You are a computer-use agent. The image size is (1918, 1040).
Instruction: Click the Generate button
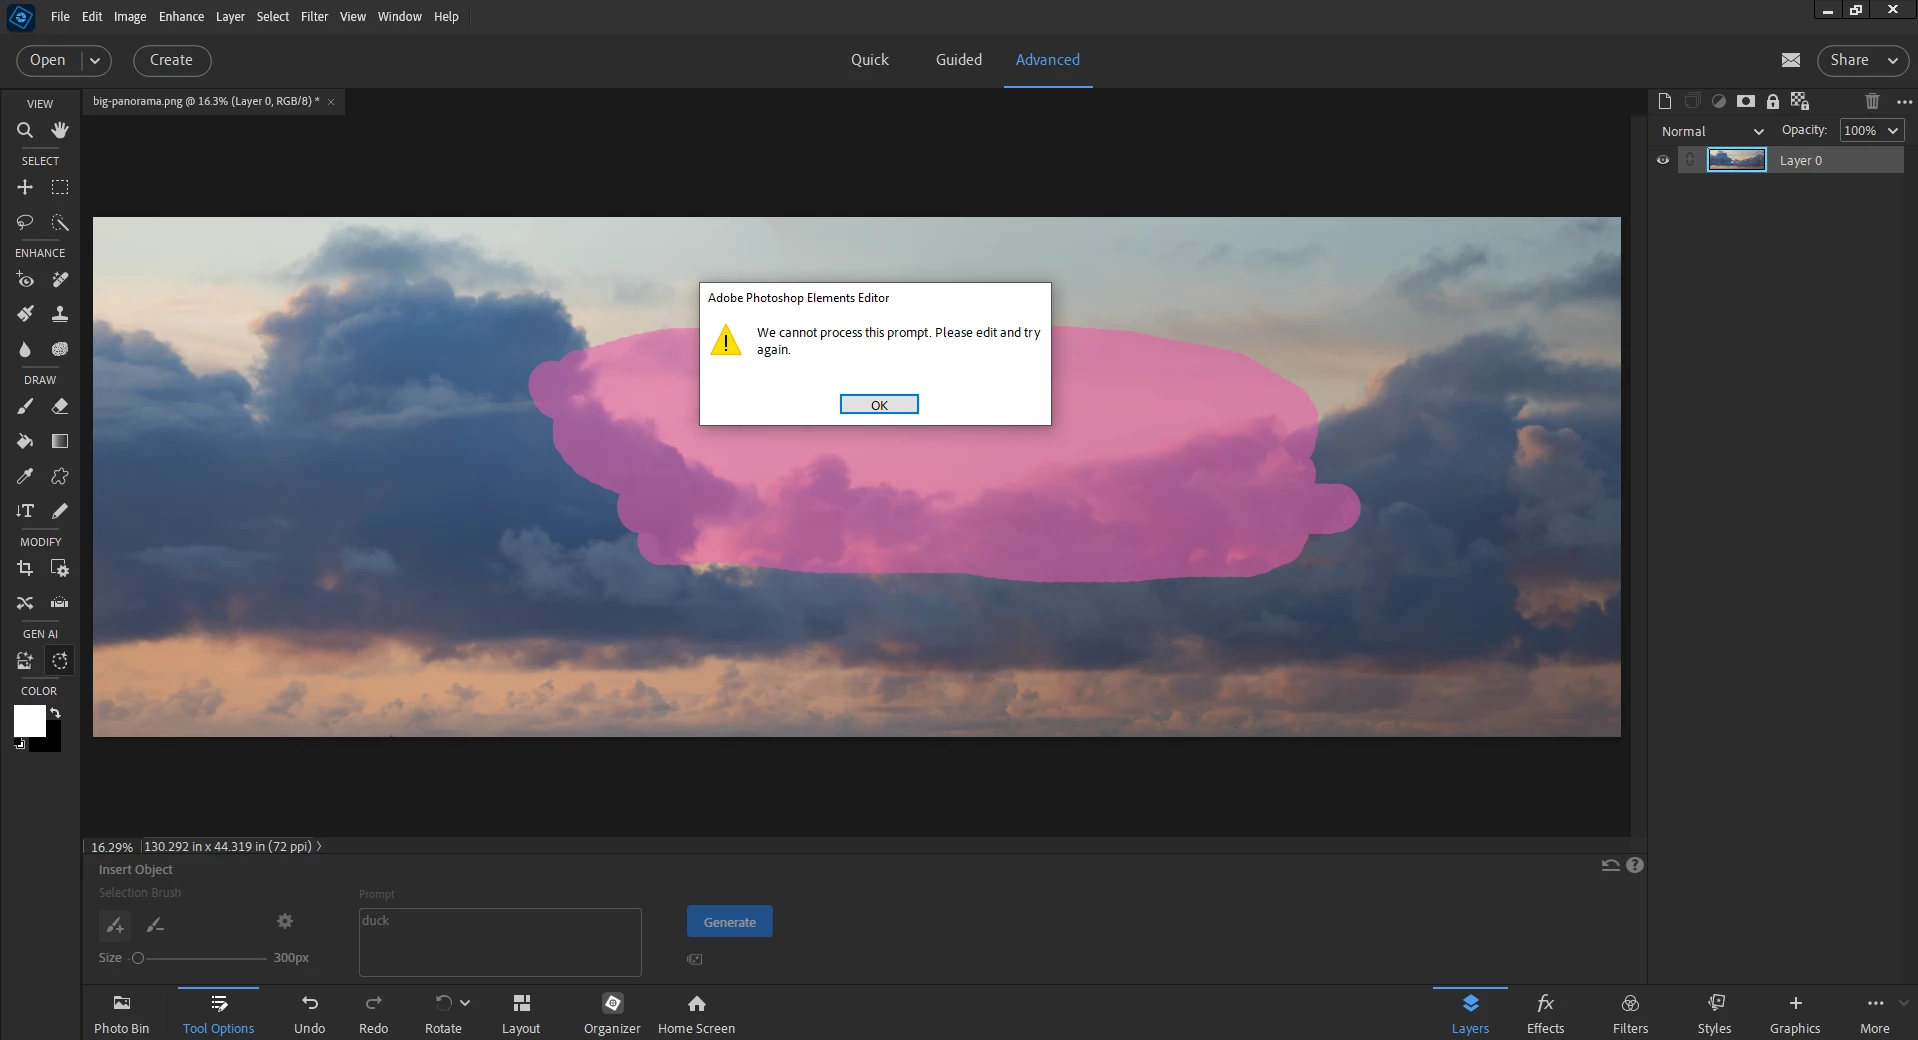point(730,922)
